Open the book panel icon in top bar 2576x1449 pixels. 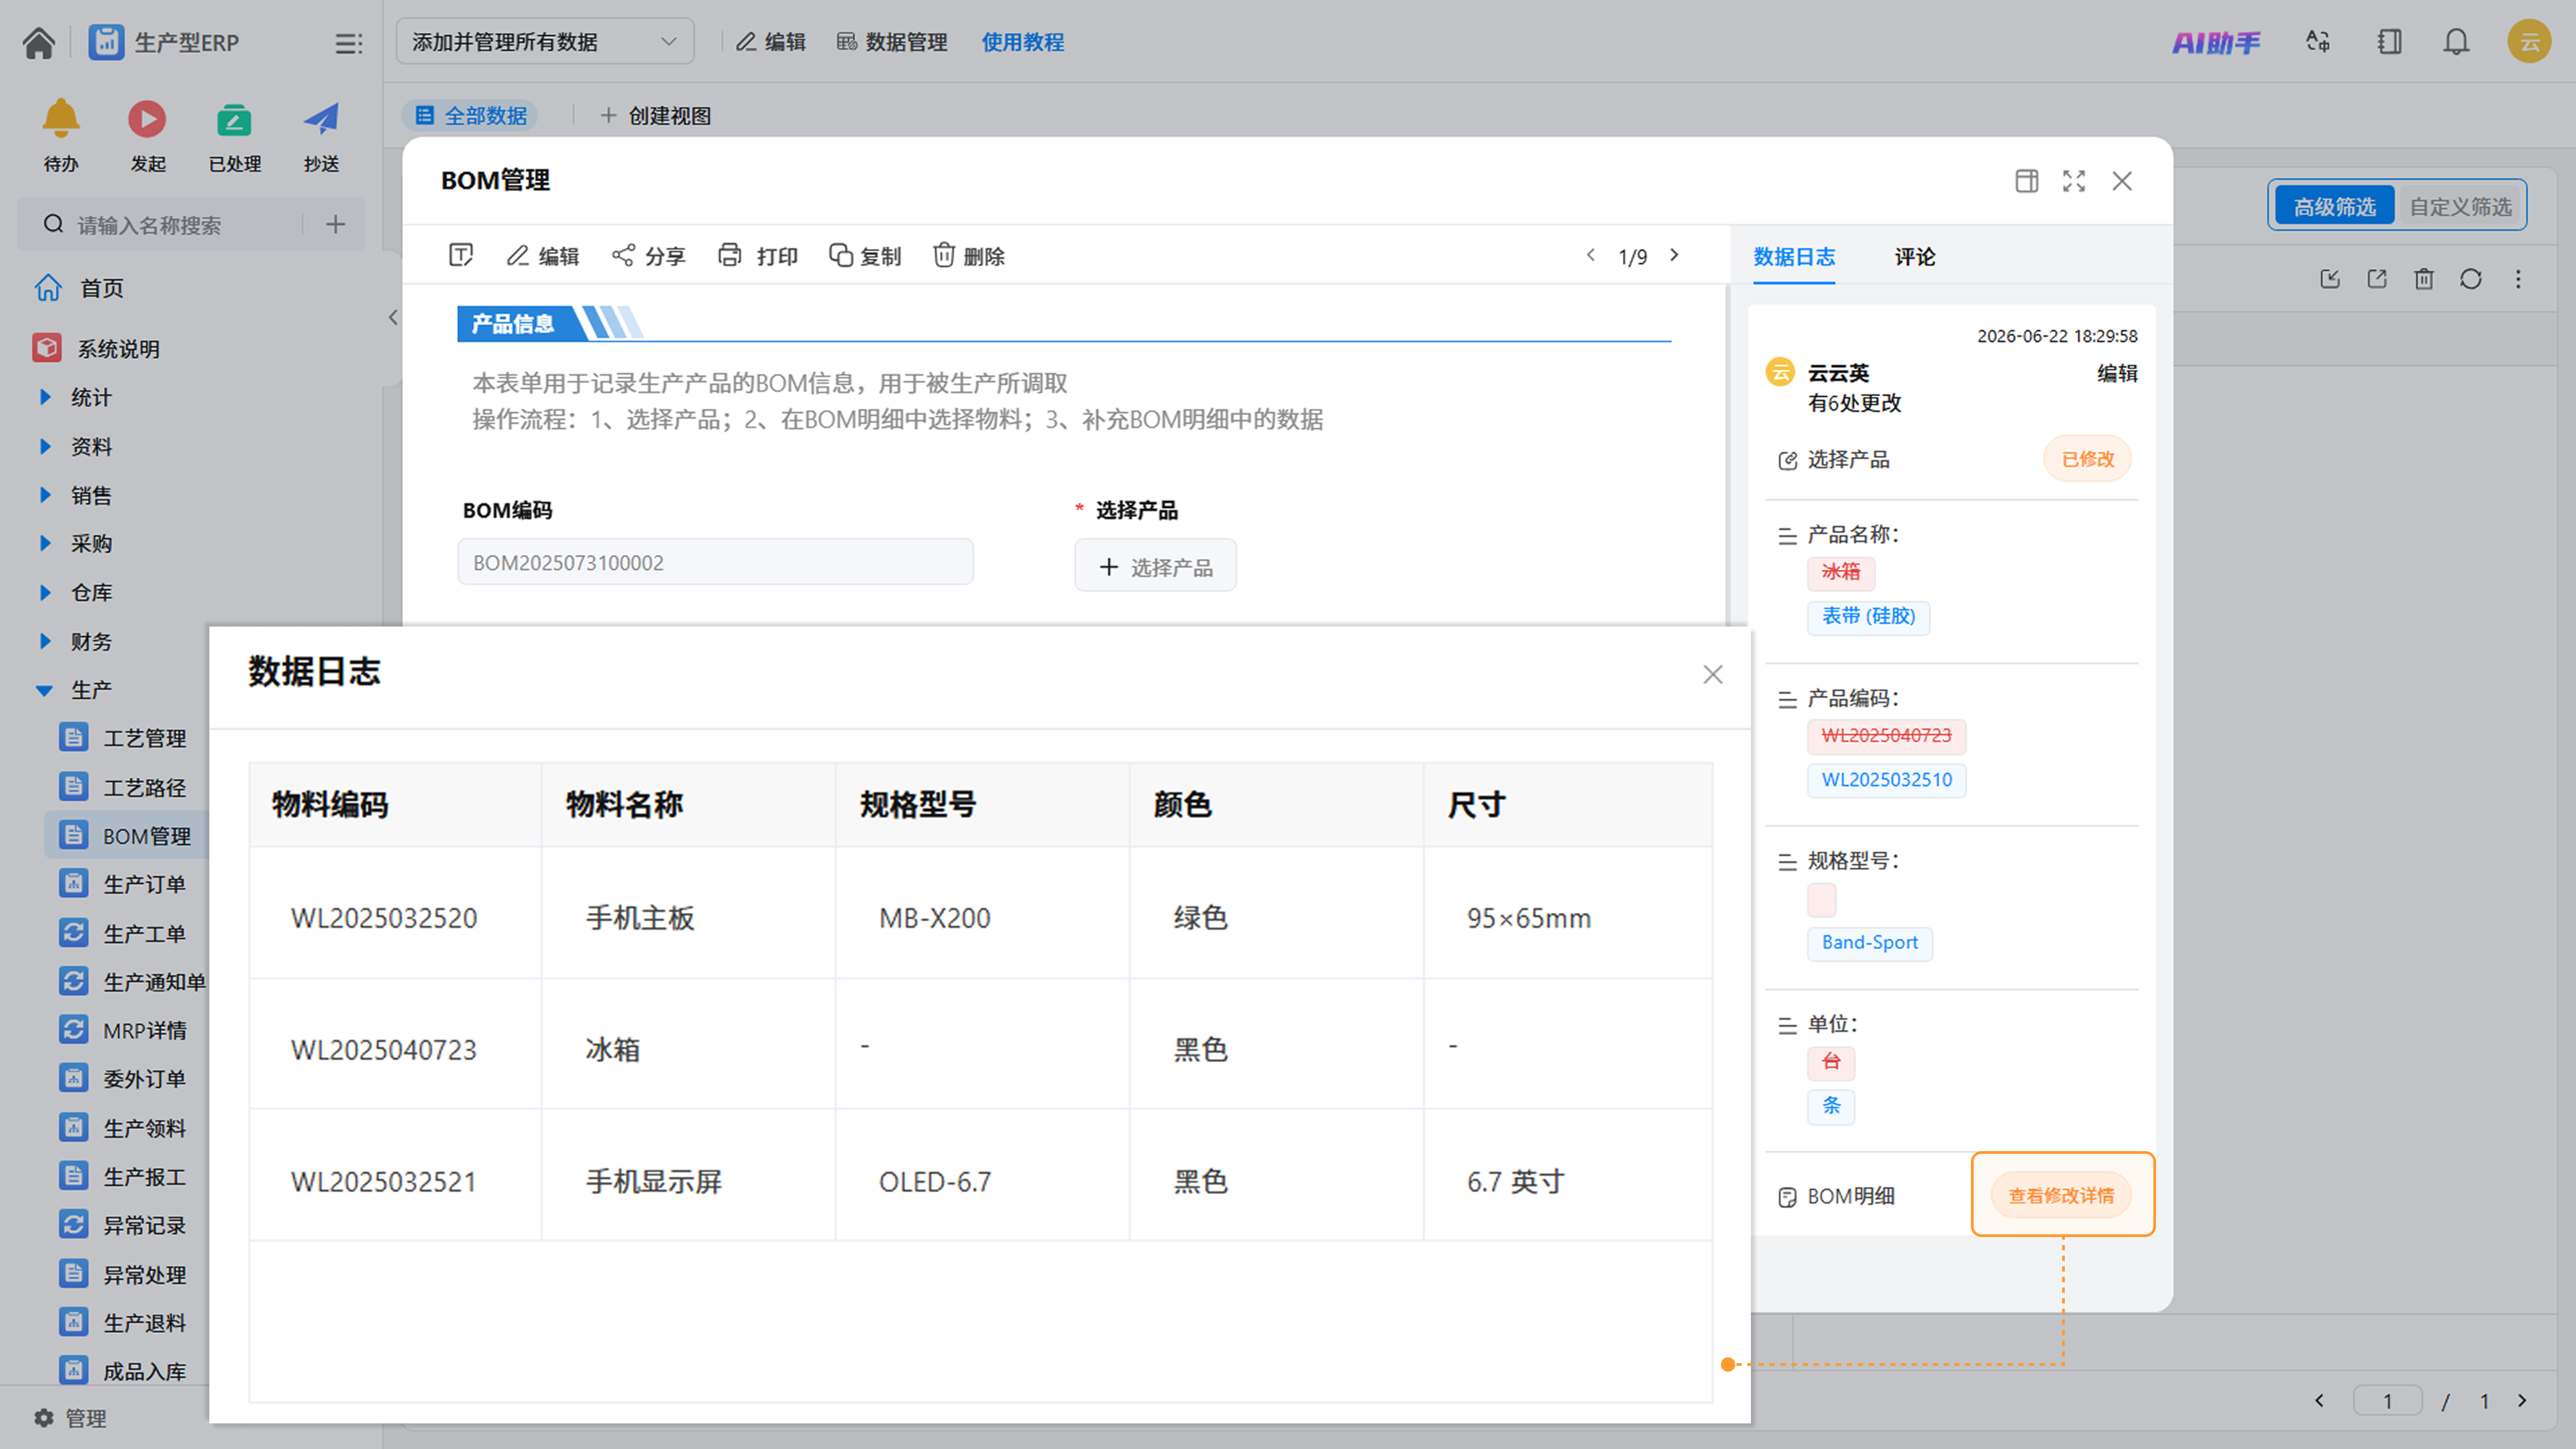click(x=2389, y=42)
